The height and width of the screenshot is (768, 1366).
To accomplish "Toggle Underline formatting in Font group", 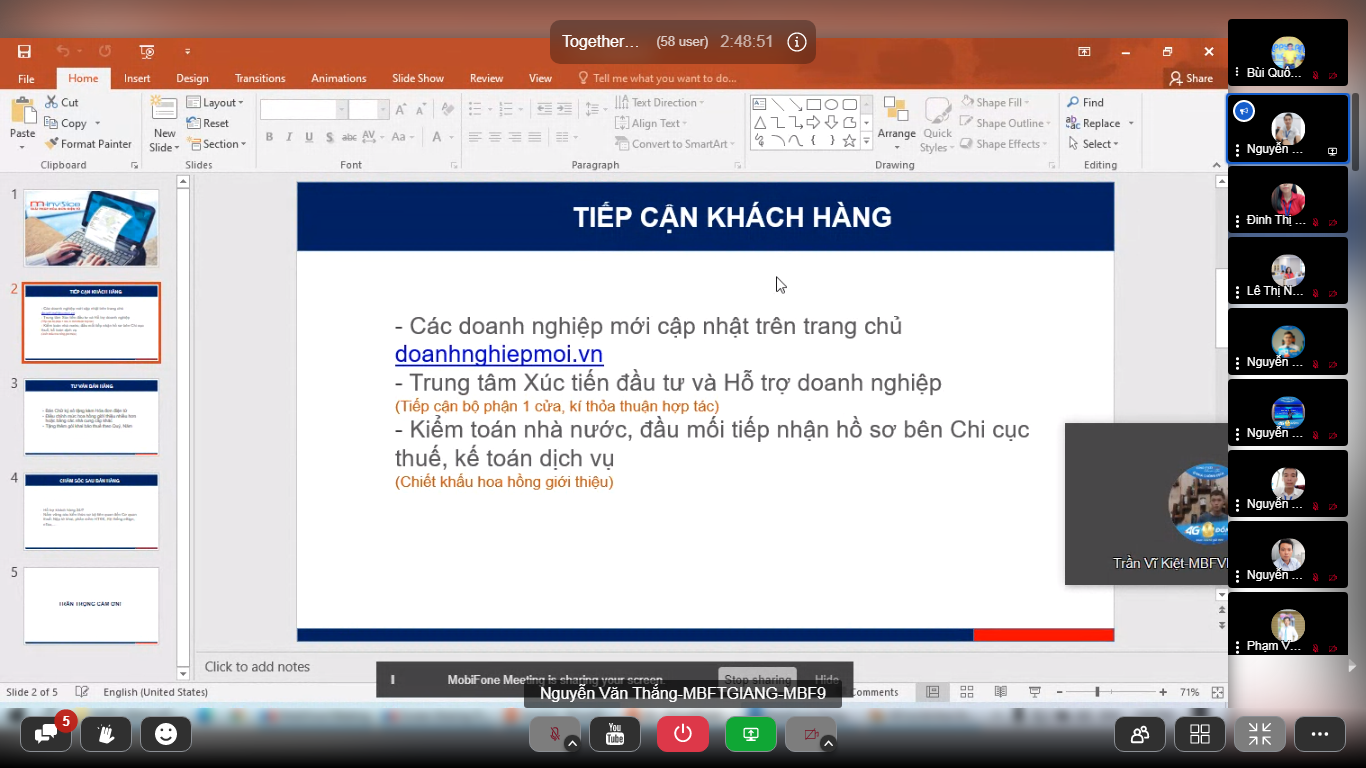I will pyautogui.click(x=309, y=137).
